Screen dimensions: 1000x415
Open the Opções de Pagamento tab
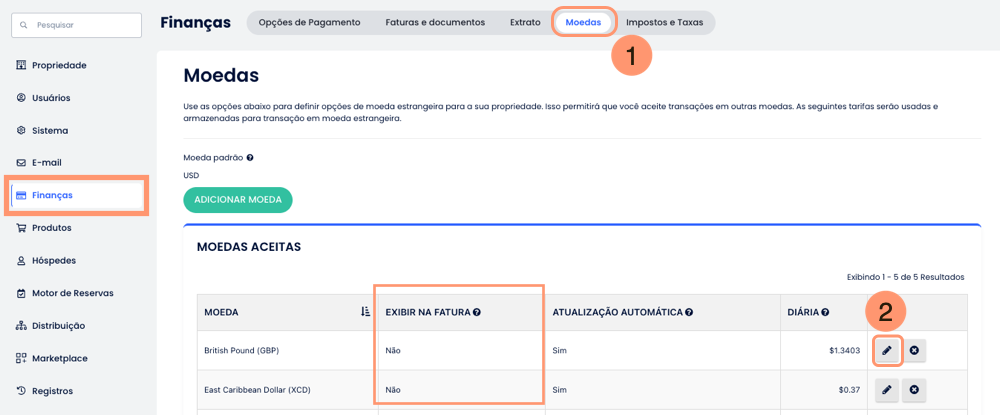pyautogui.click(x=309, y=22)
